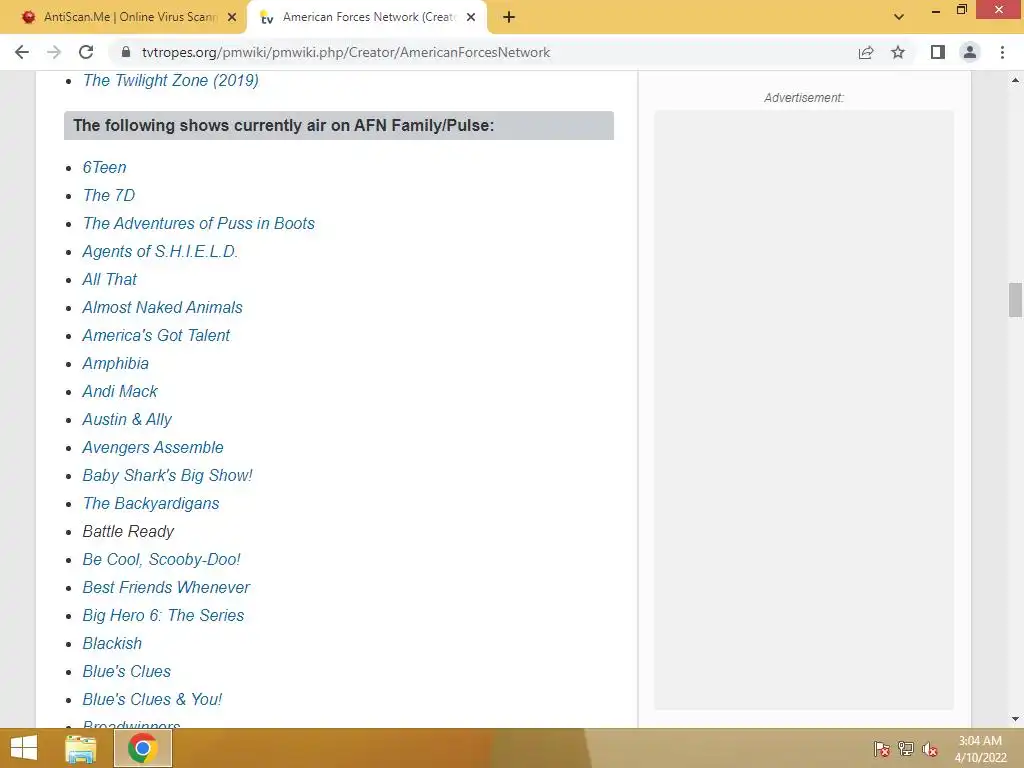The image size is (1024, 768).
Task: Open Baby Shark's Big Show! link
Action: (x=167, y=476)
